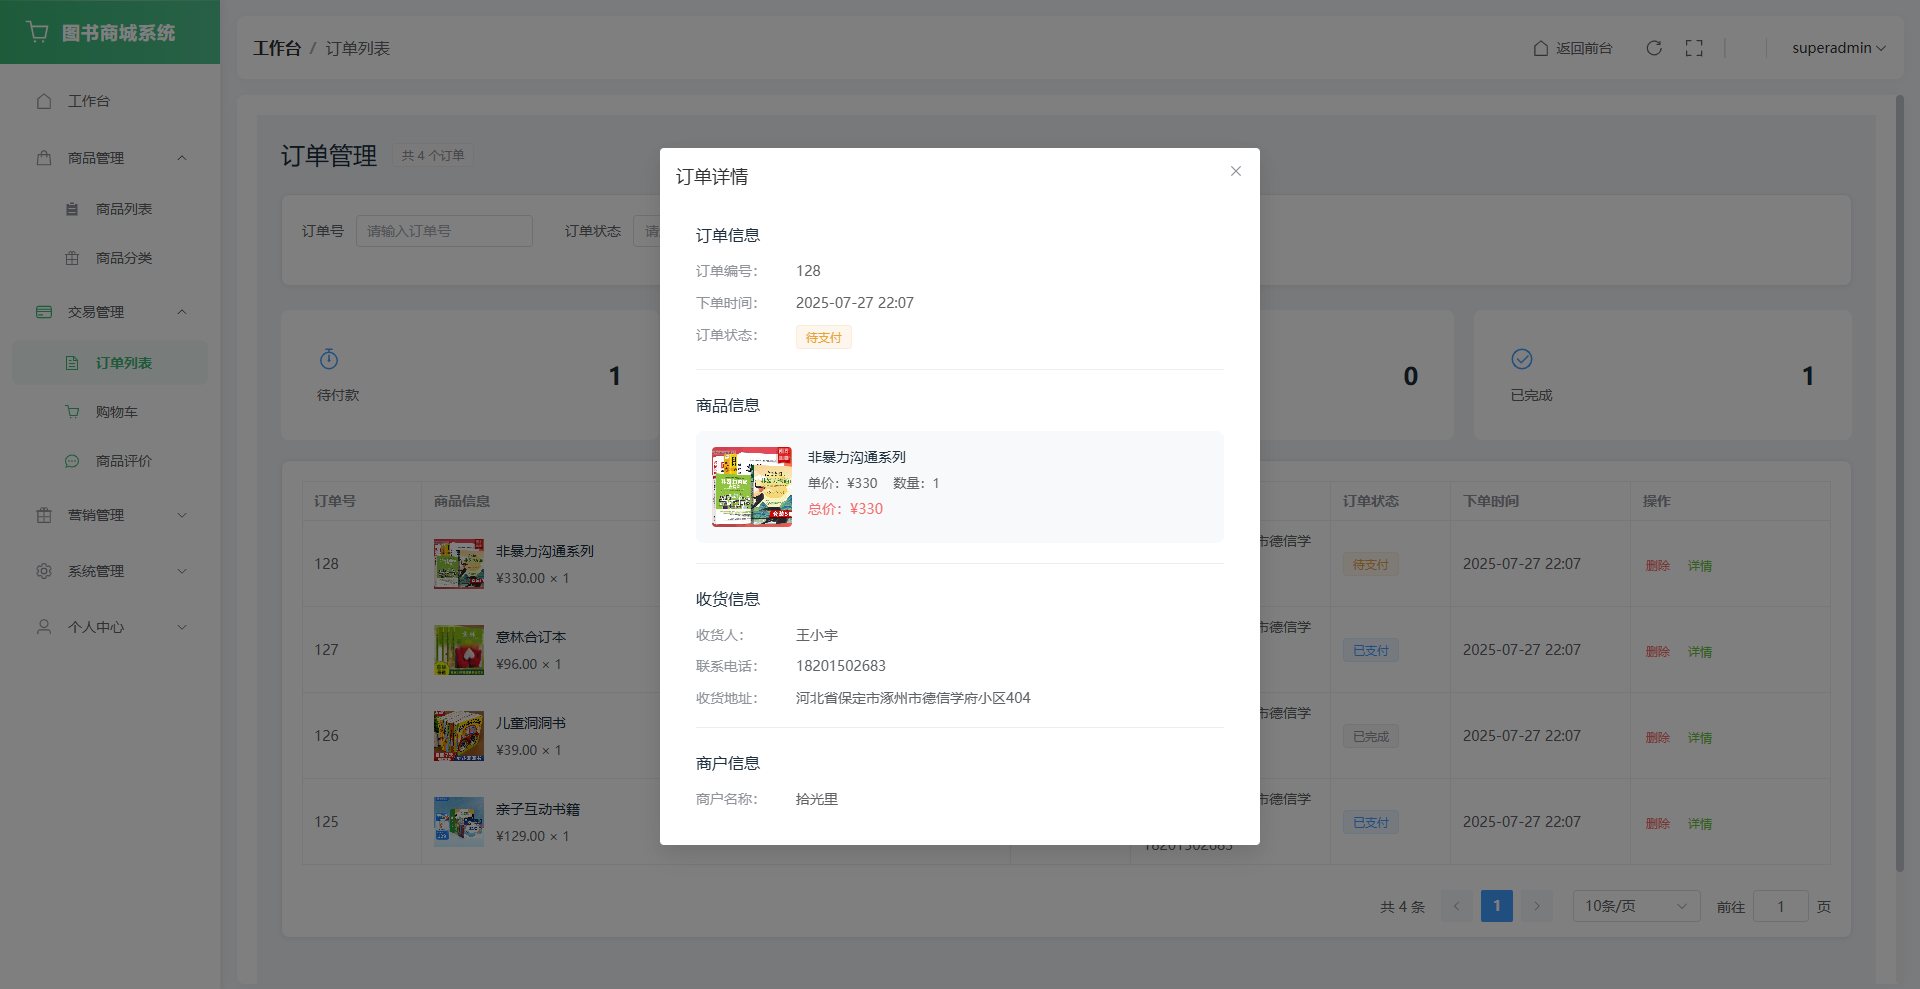The width and height of the screenshot is (1920, 989).
Task: Click the 订单号 search input field
Action: (444, 231)
